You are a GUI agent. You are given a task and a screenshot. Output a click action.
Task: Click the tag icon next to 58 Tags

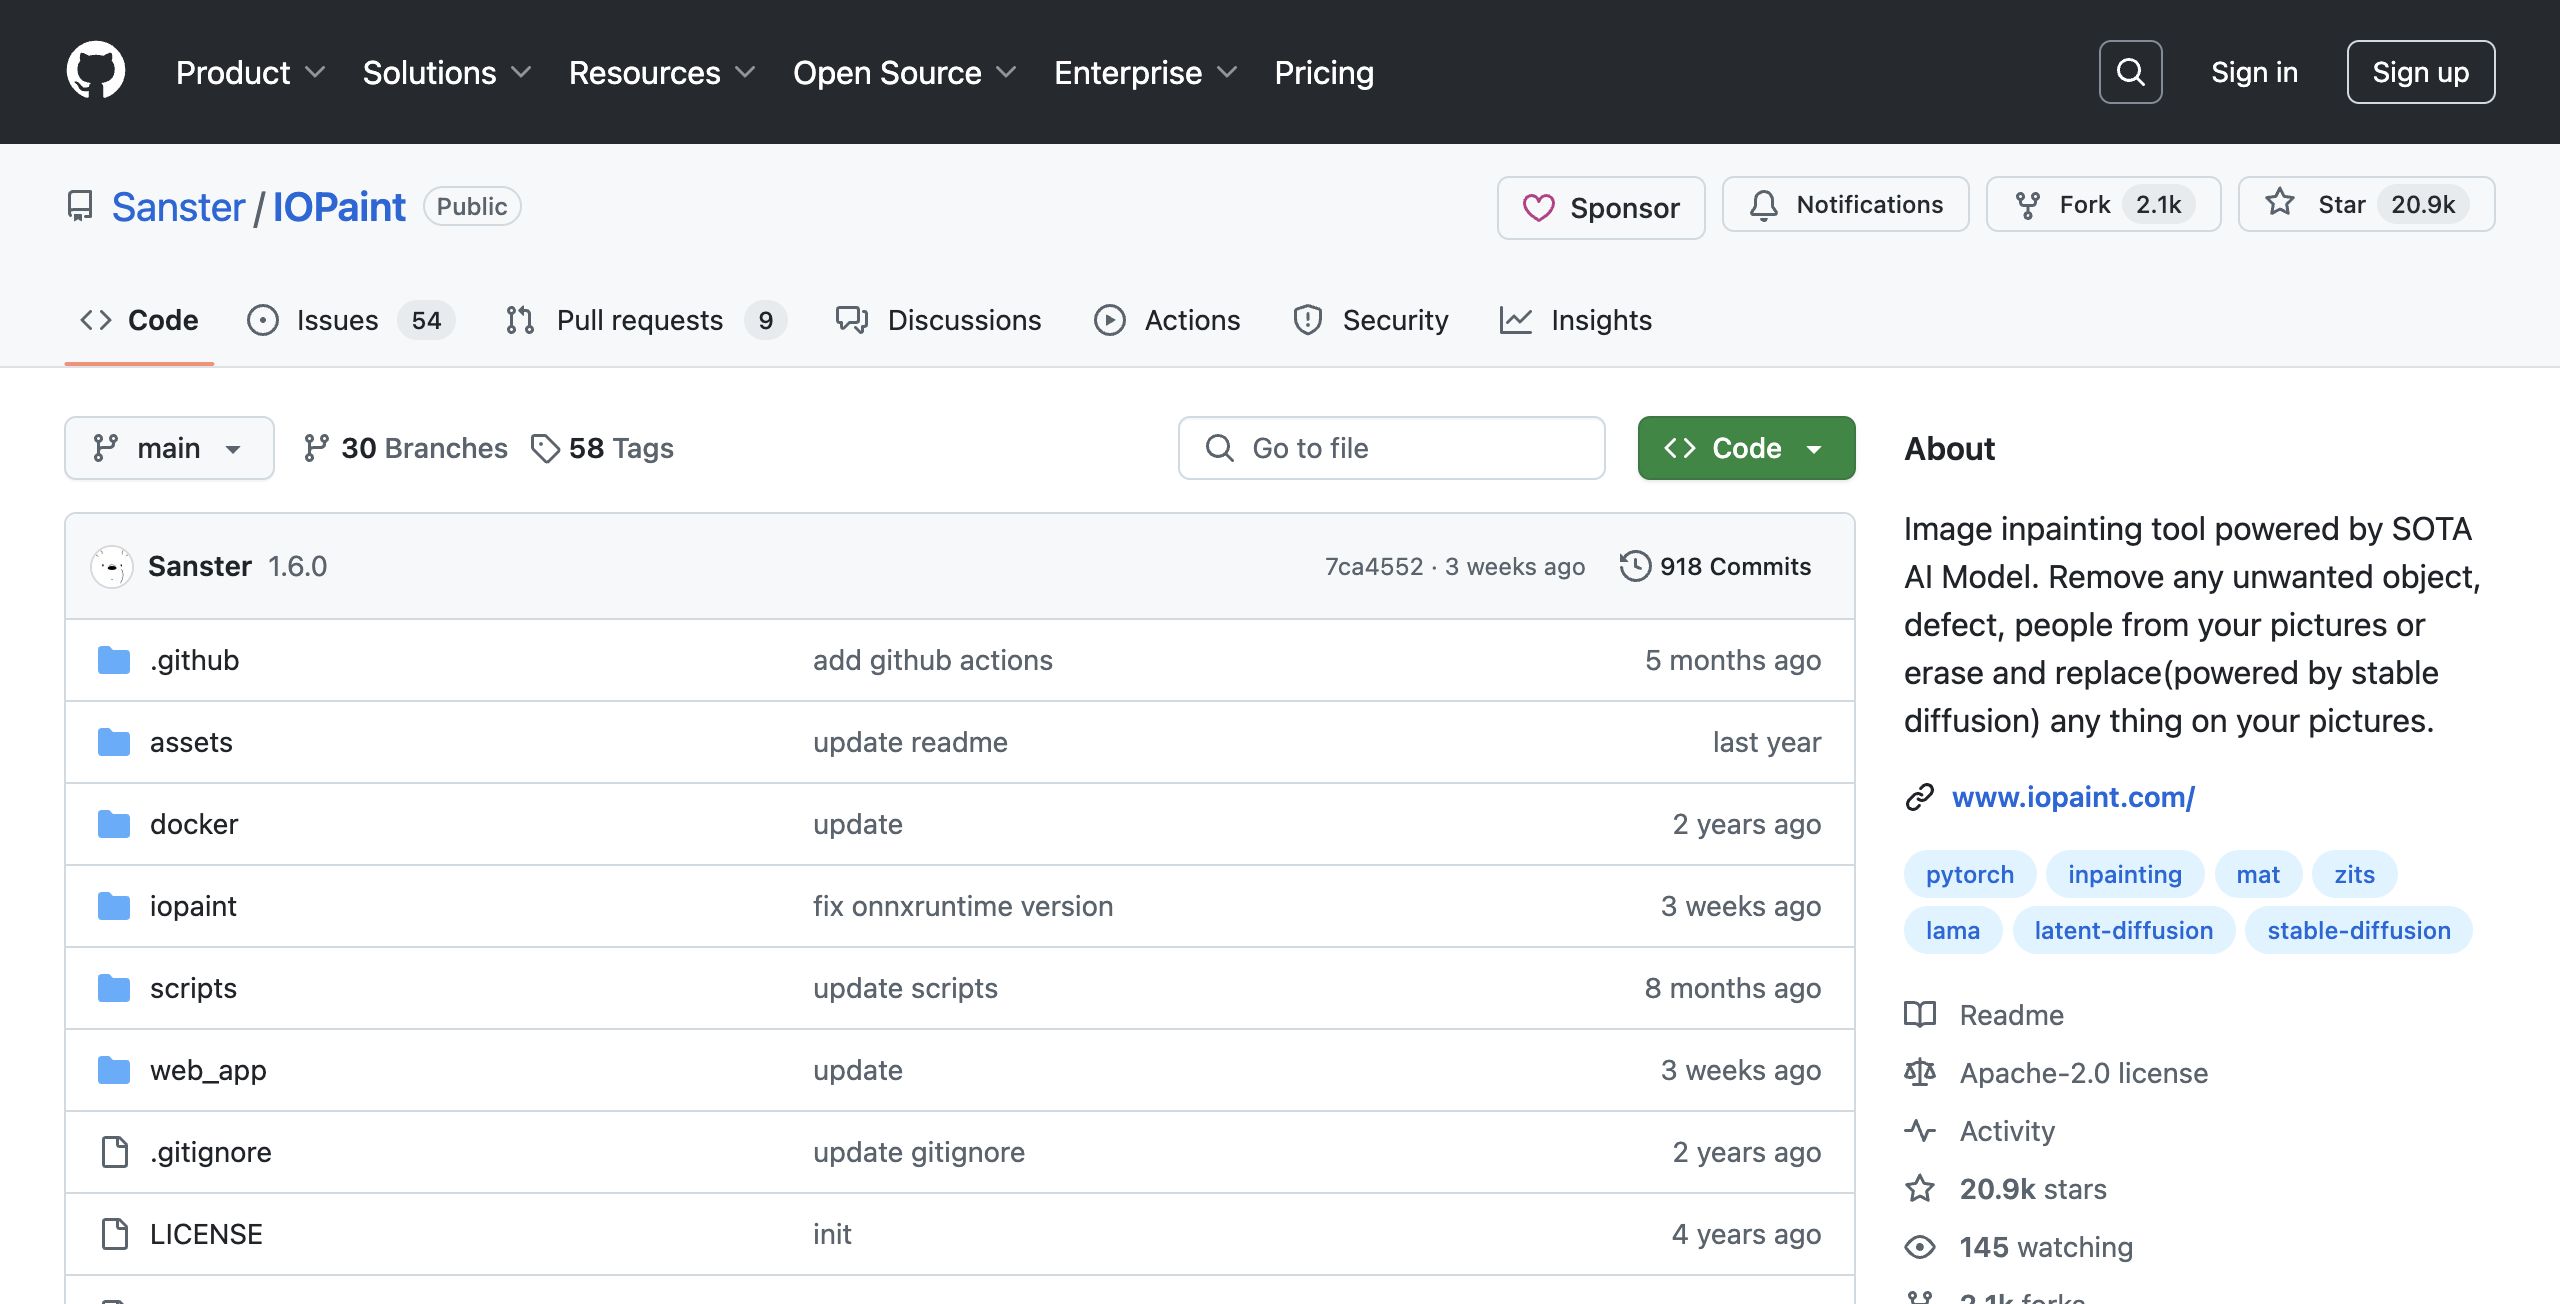click(545, 448)
